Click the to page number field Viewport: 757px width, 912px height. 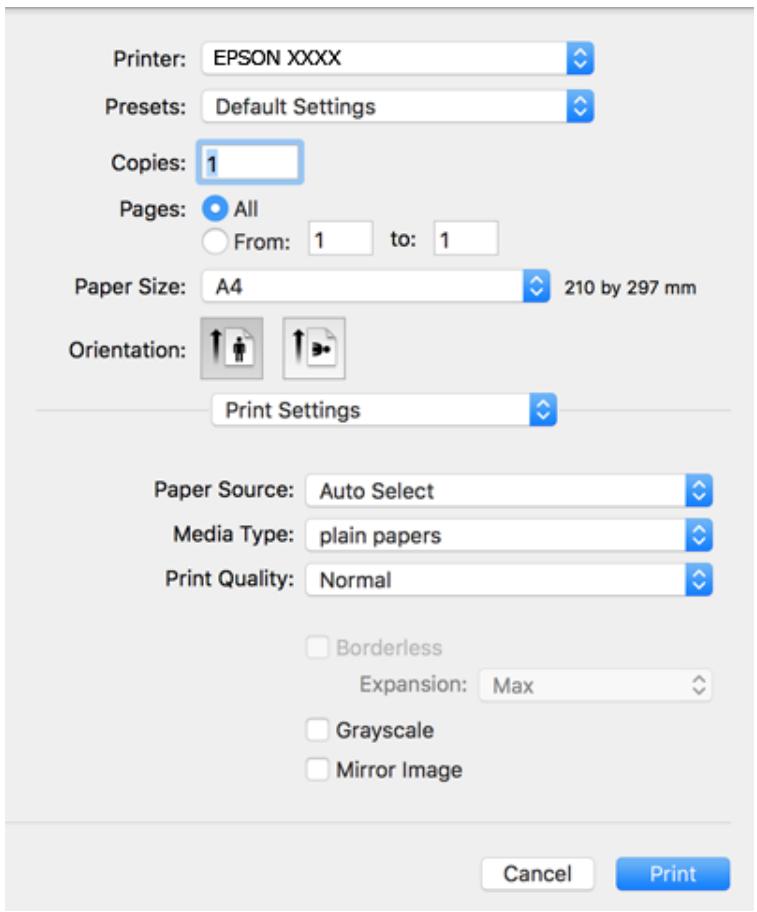point(466,238)
